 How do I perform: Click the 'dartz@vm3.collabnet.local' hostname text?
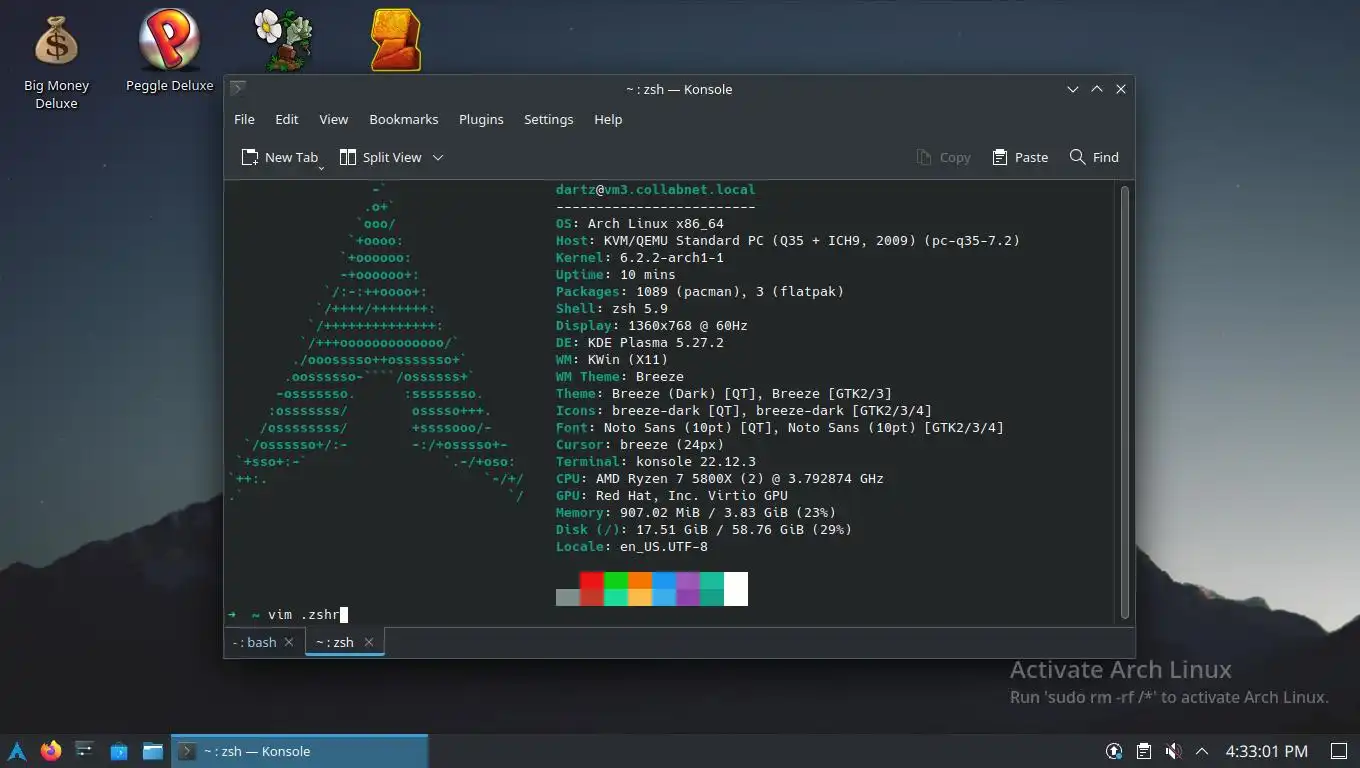tap(656, 190)
